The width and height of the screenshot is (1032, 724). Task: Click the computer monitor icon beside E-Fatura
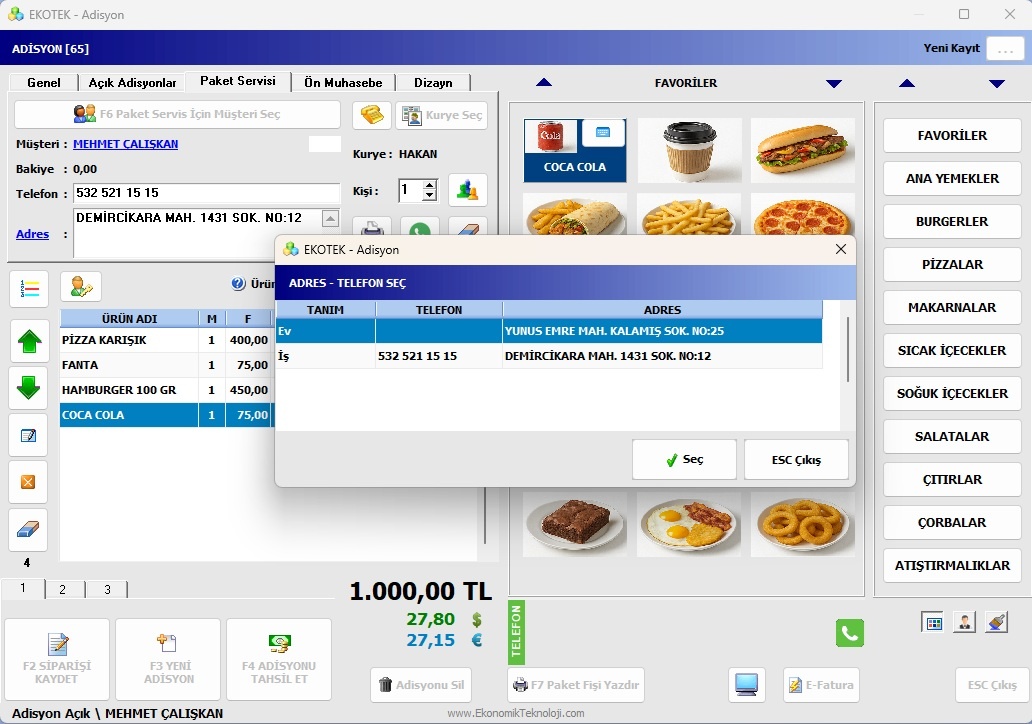coord(746,685)
